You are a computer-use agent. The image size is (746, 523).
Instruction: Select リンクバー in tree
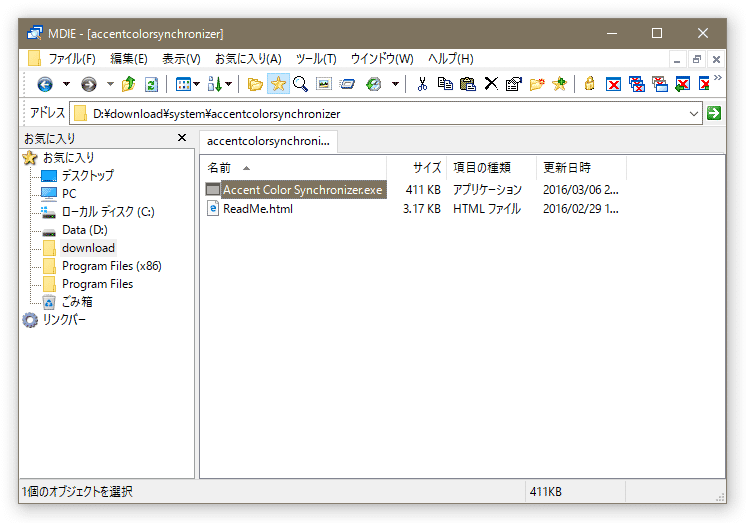[64, 320]
